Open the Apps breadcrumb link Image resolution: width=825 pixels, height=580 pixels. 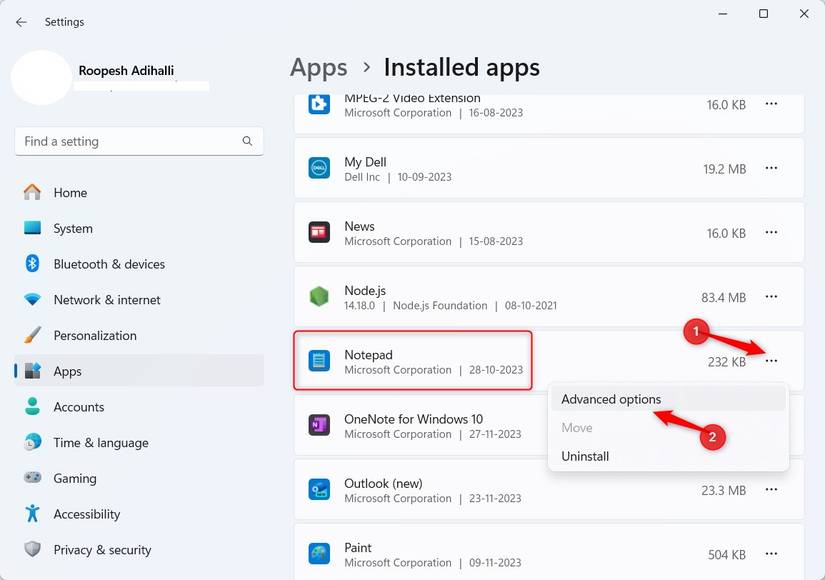tap(318, 67)
